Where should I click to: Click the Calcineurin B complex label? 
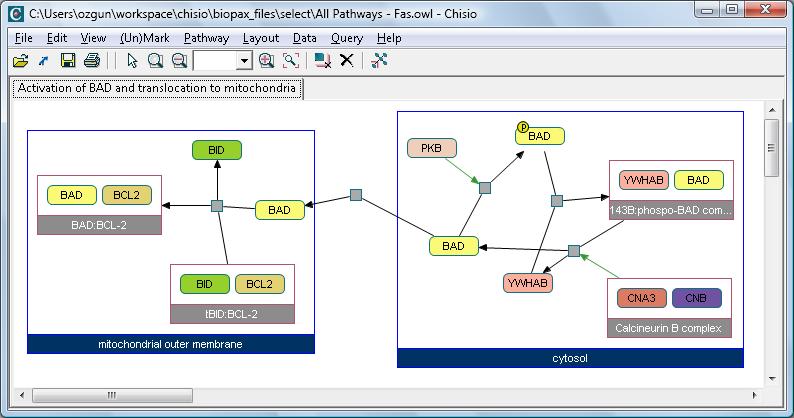669,328
